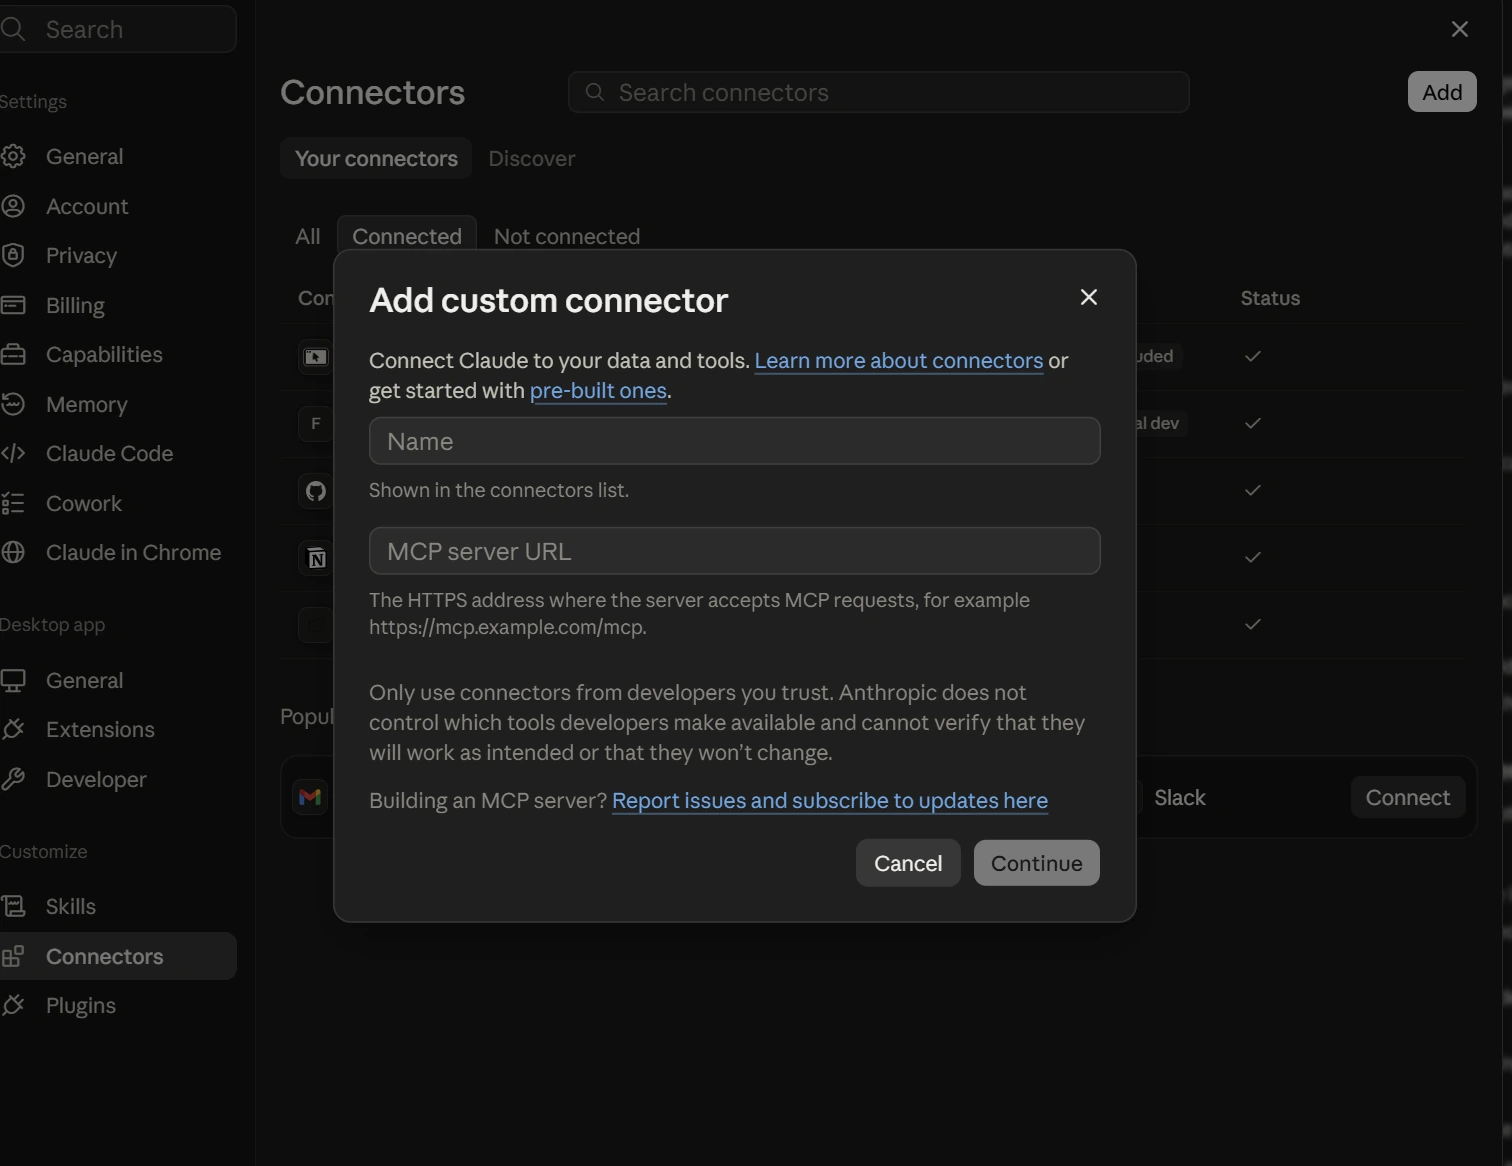Click the Name input field
1512x1166 pixels.
click(x=734, y=441)
